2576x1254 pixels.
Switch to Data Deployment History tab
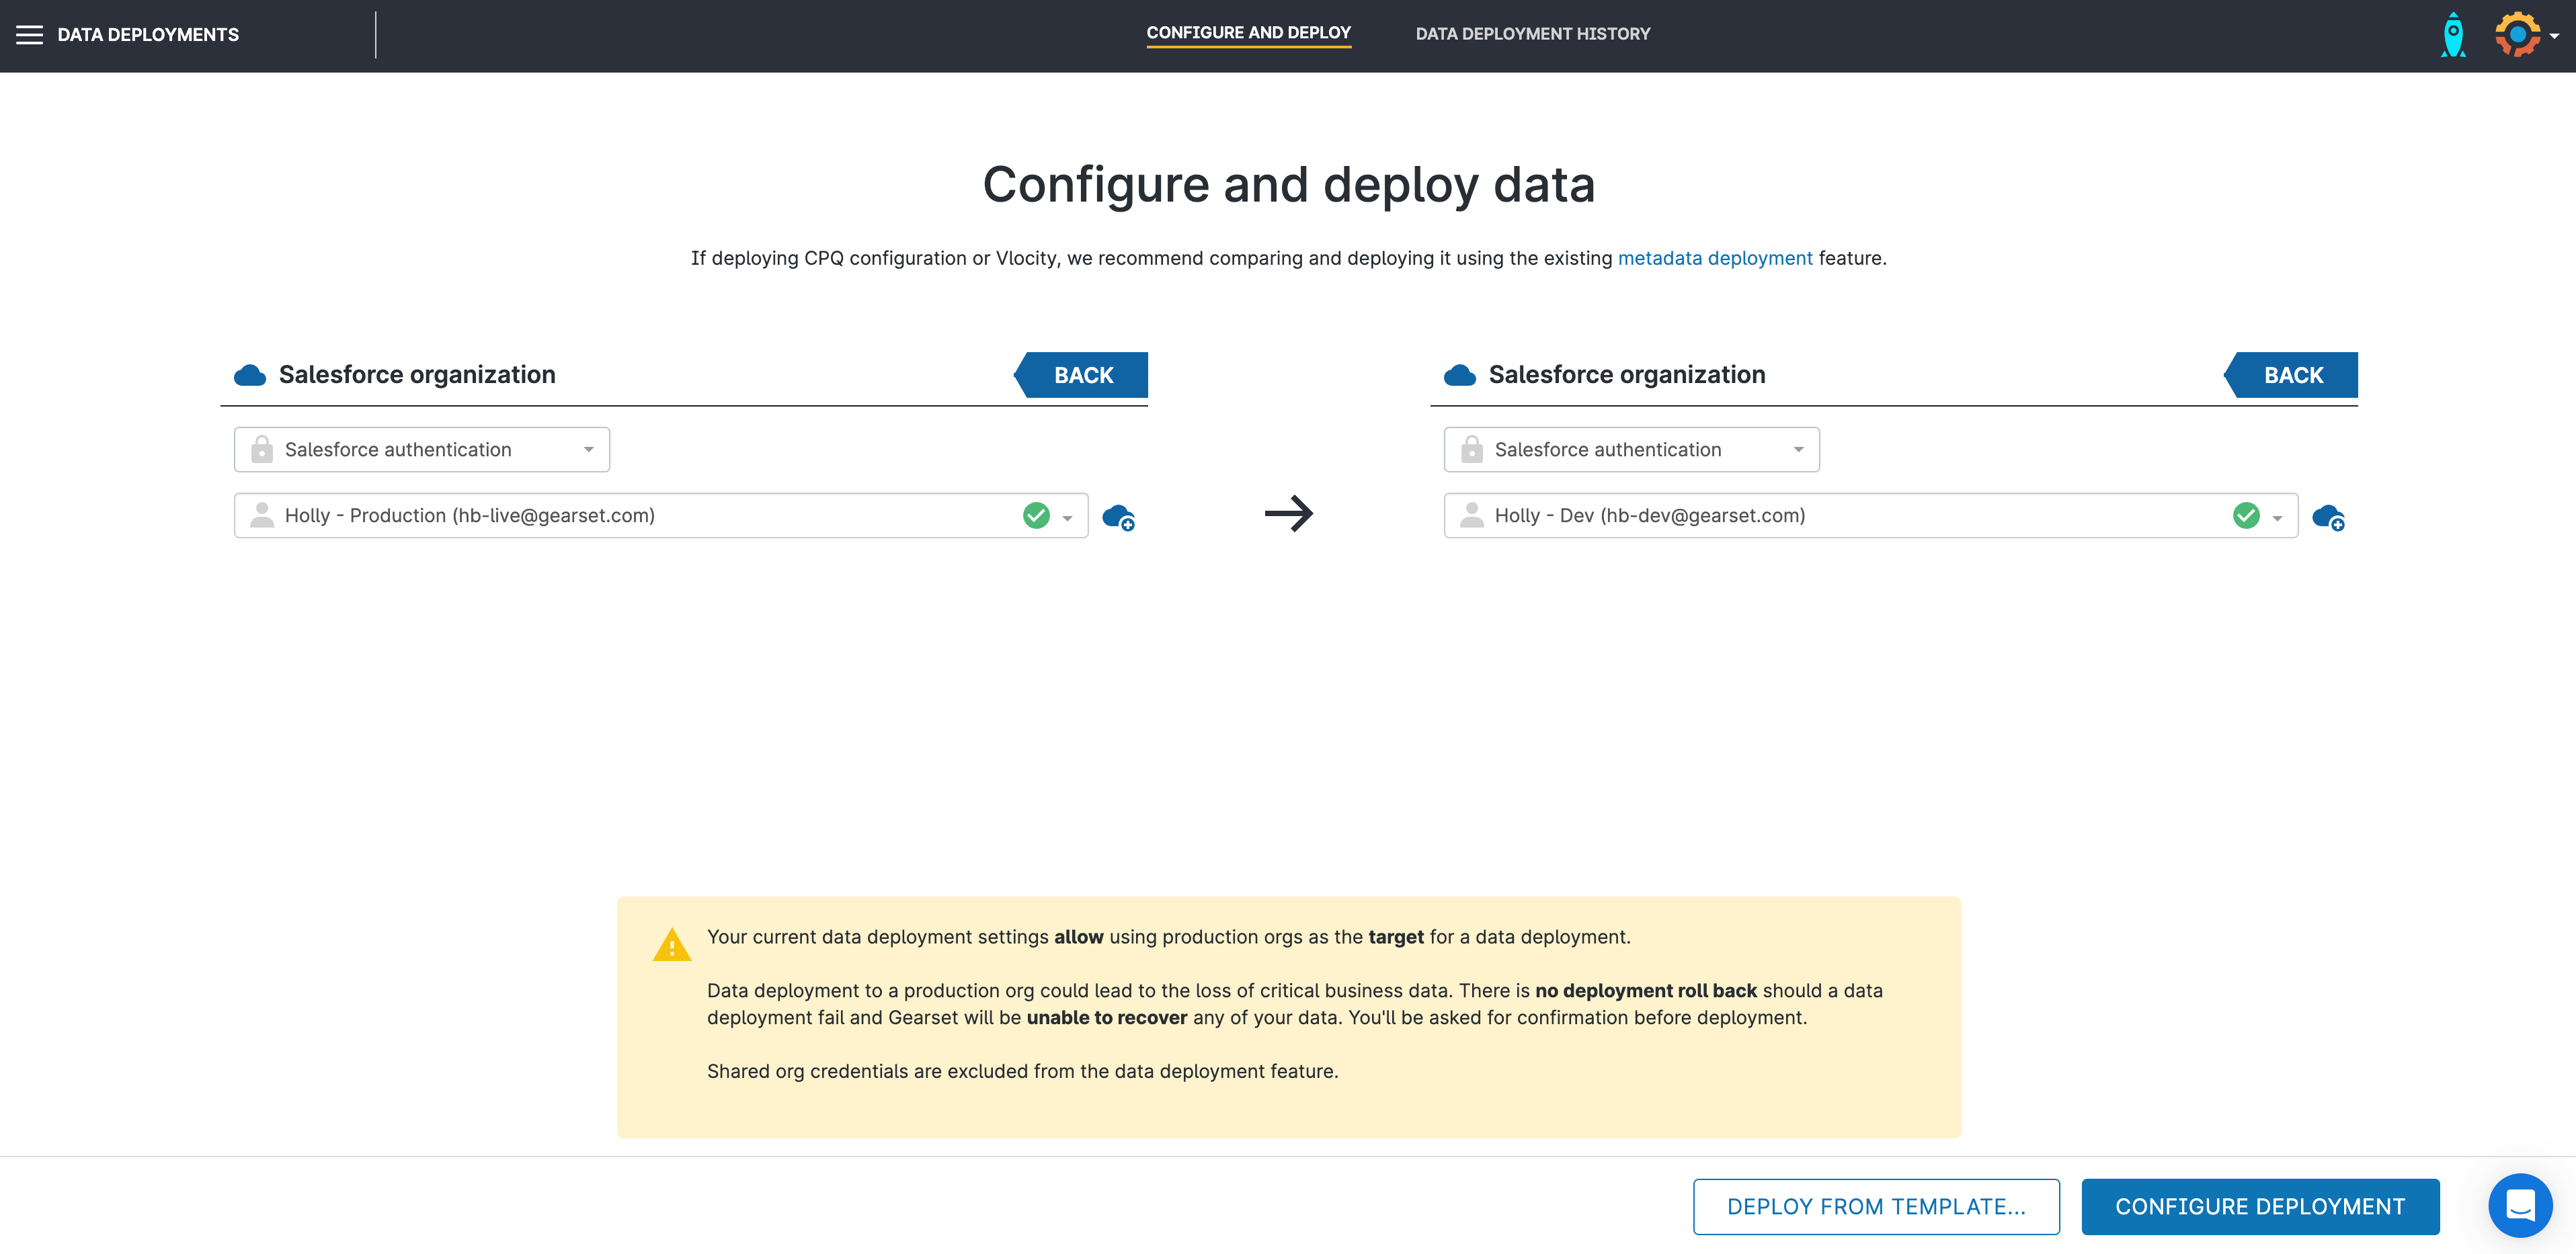(x=1532, y=34)
